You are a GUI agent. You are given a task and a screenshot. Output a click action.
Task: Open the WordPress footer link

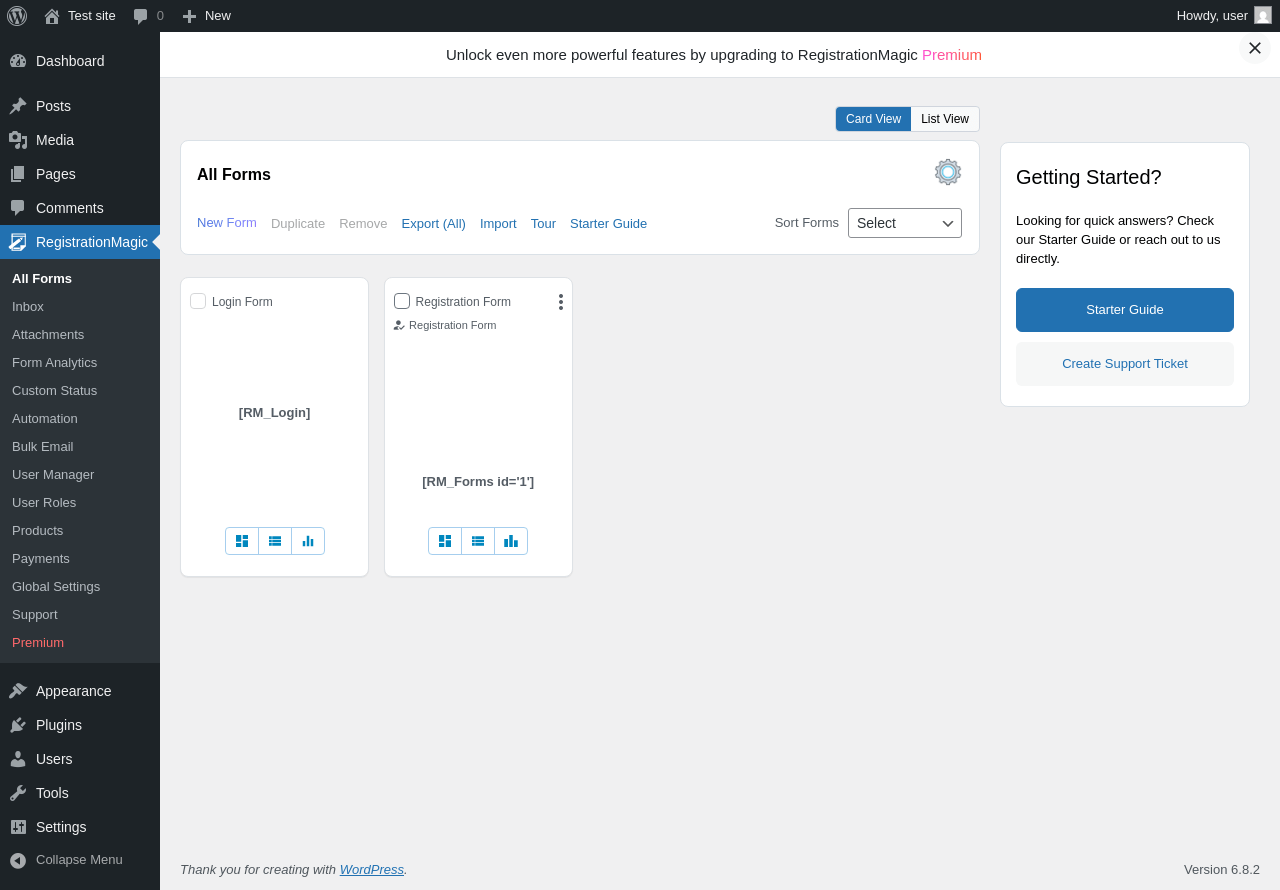click(x=372, y=869)
